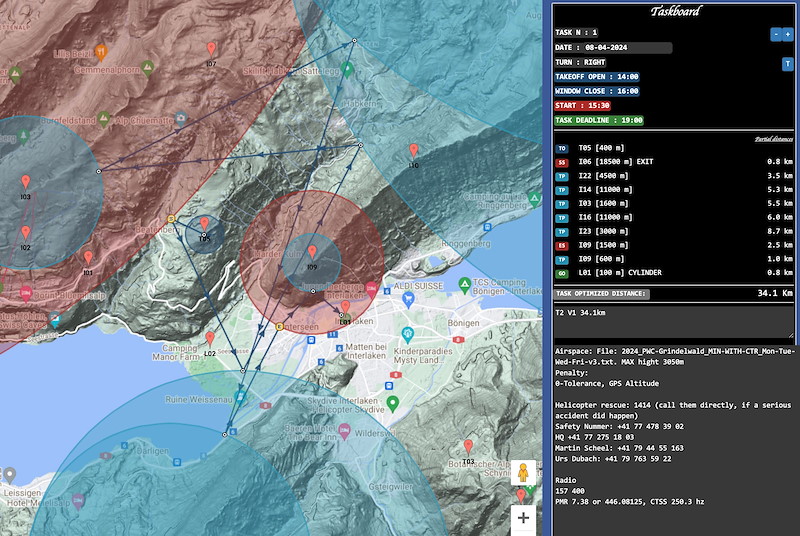Screen dimensions: 800x536
Task: Click the Gemmenalphorn peak marker
Action: 147,68
